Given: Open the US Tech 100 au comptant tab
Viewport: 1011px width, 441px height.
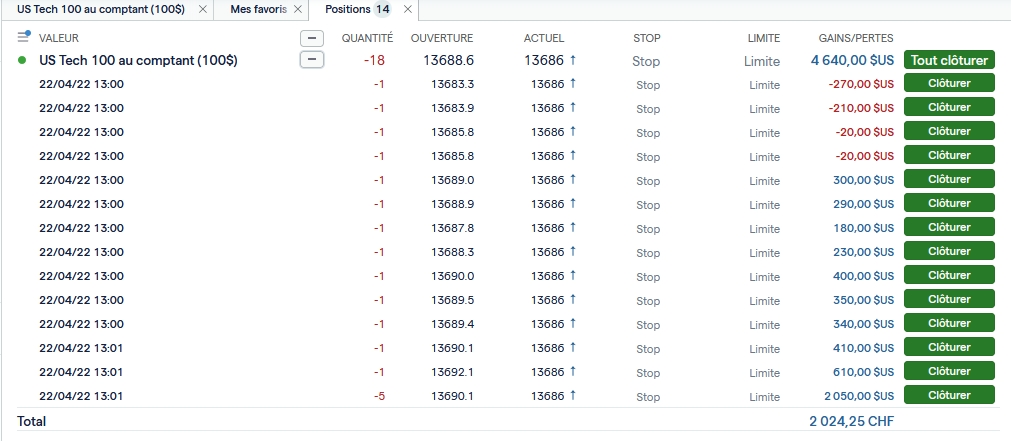Looking at the screenshot, I should (x=101, y=9).
